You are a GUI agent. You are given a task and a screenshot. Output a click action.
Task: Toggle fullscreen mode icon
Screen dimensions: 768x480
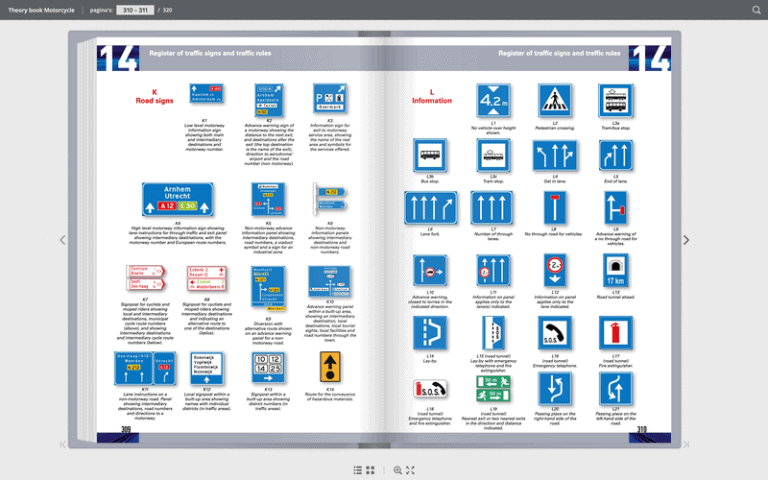pos(410,469)
